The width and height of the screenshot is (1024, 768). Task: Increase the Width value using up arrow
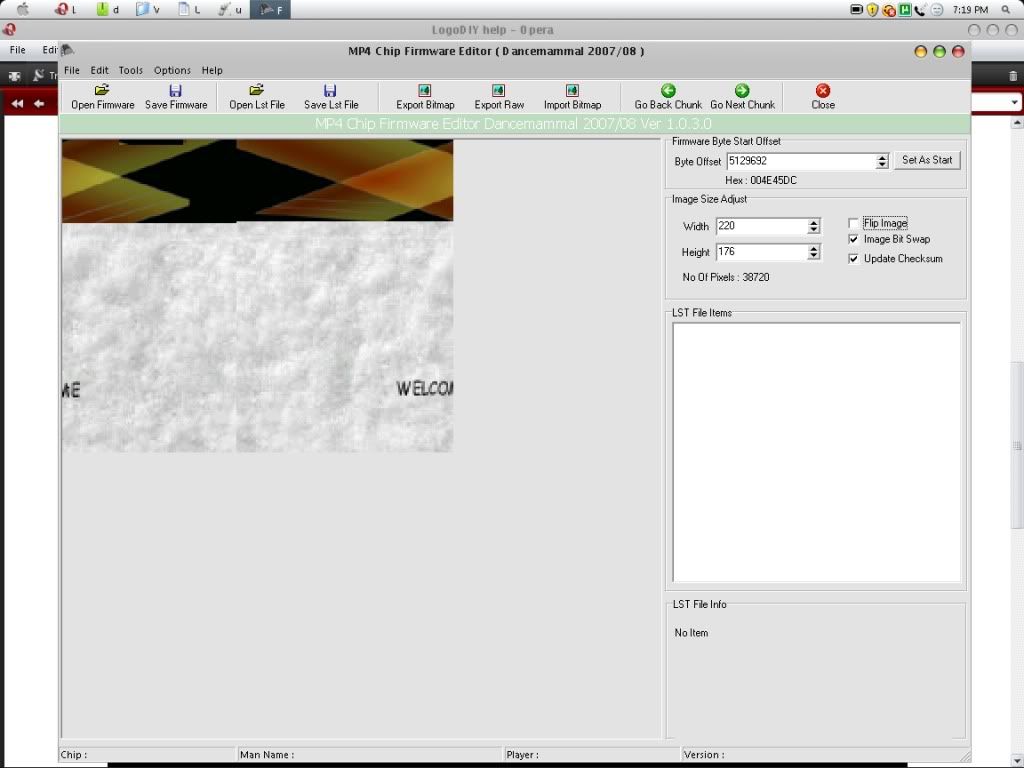[814, 222]
